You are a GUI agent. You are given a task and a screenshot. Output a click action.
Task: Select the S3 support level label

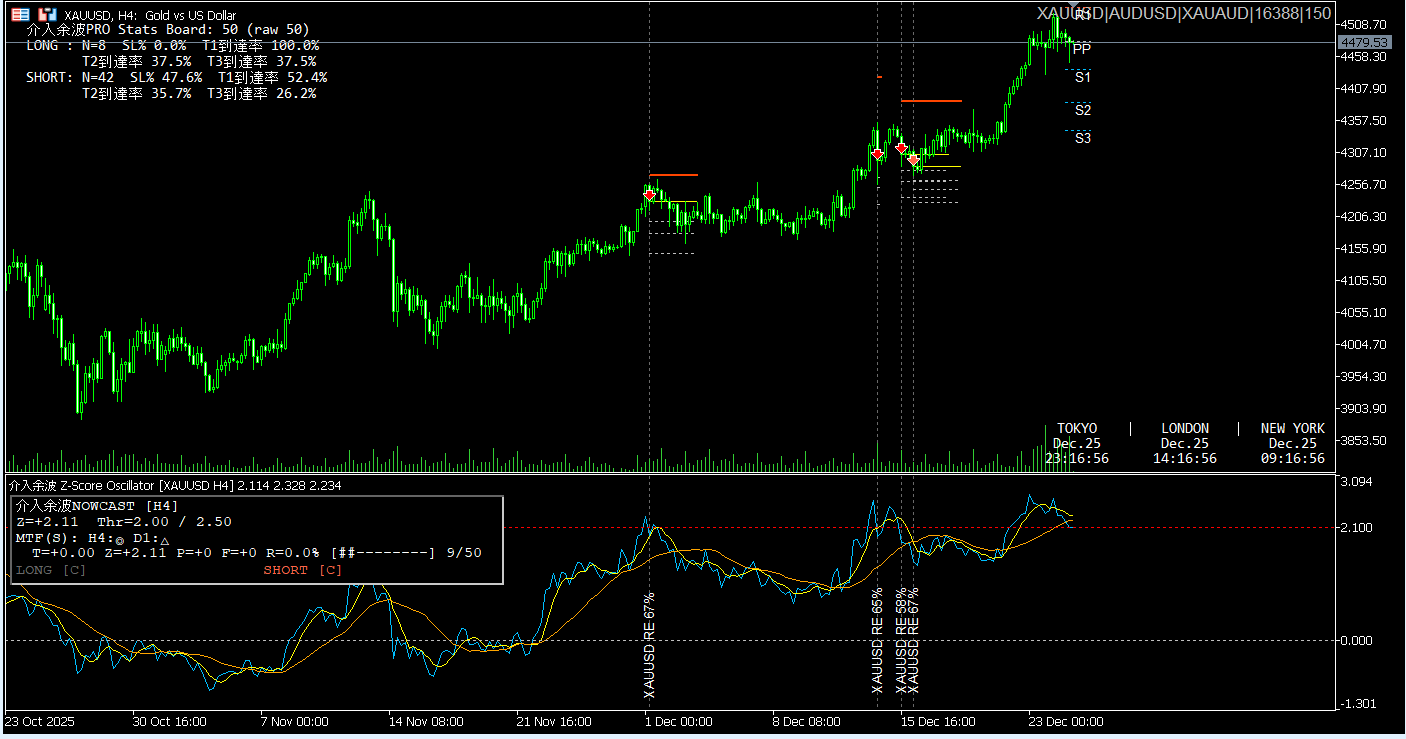pos(1083,138)
